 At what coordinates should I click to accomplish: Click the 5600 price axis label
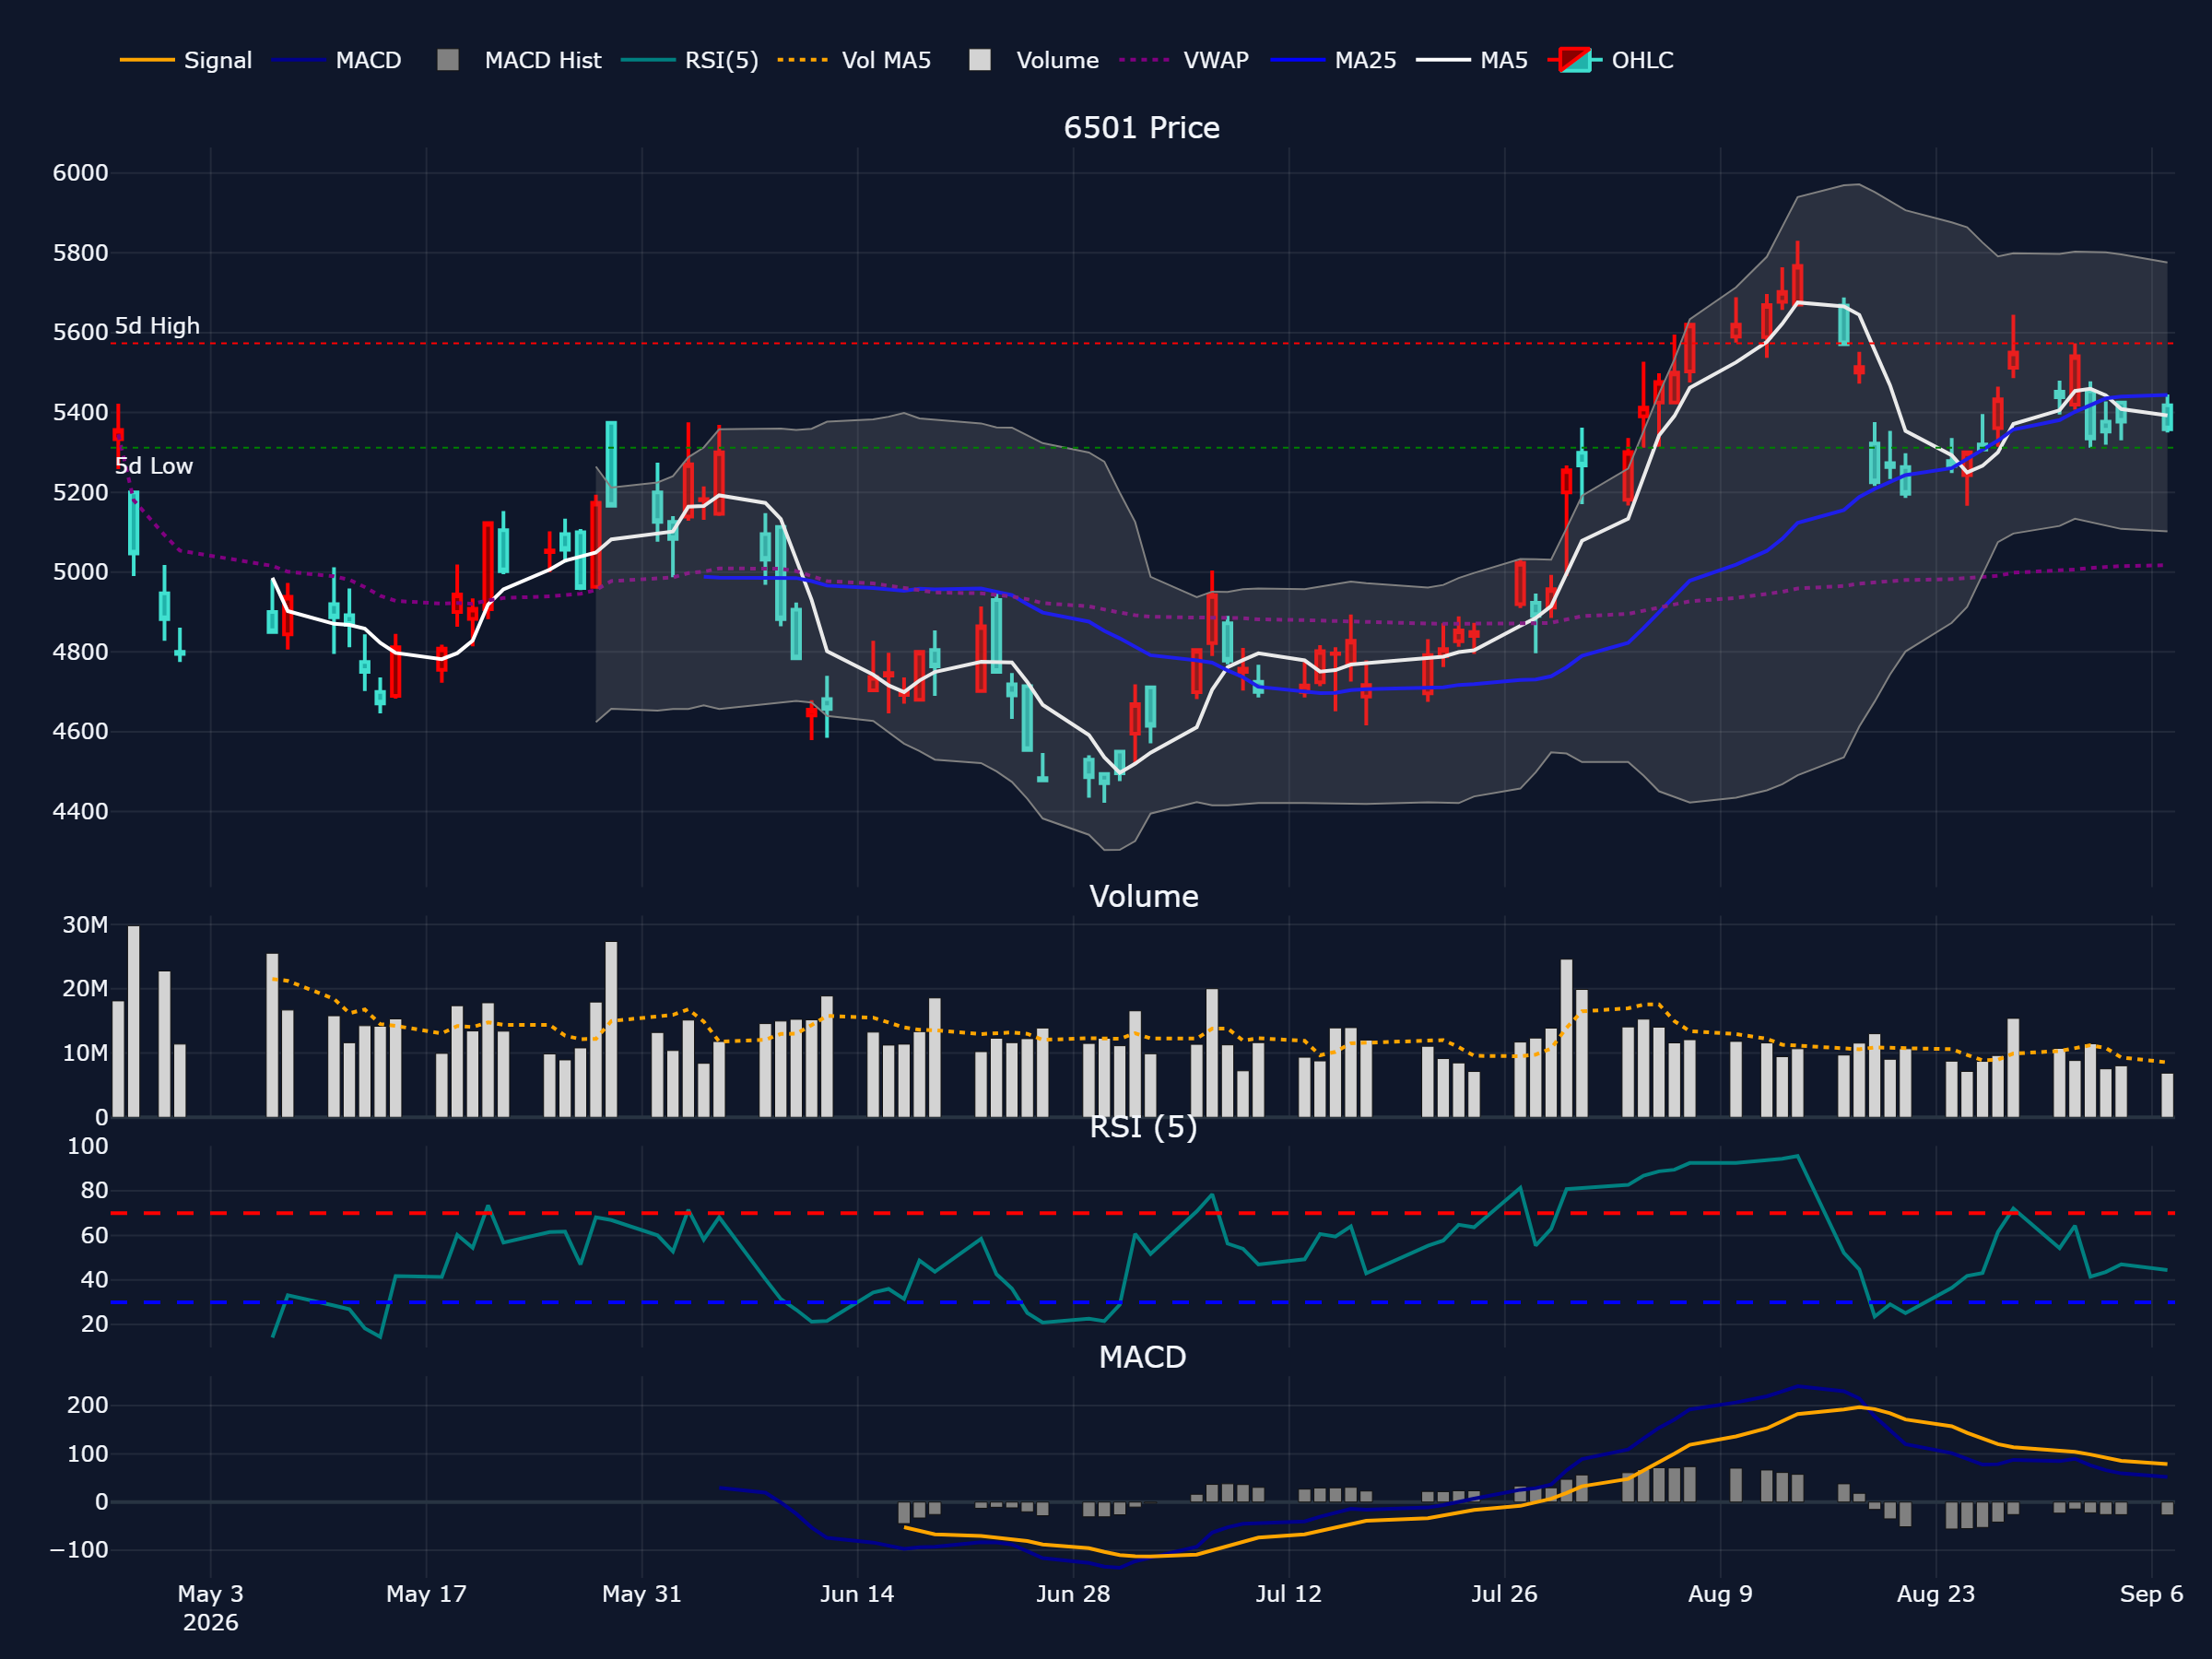[x=80, y=332]
